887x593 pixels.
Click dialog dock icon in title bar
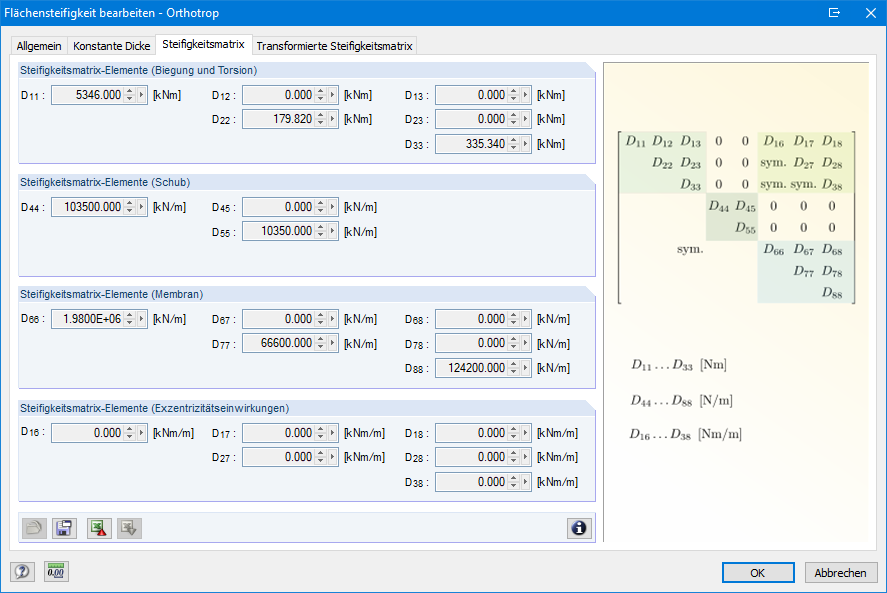point(834,12)
